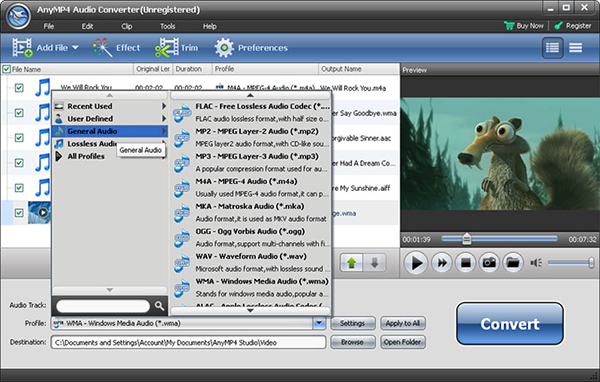600x382 pixels.
Task: Select the General Audio category
Action: tap(110, 131)
